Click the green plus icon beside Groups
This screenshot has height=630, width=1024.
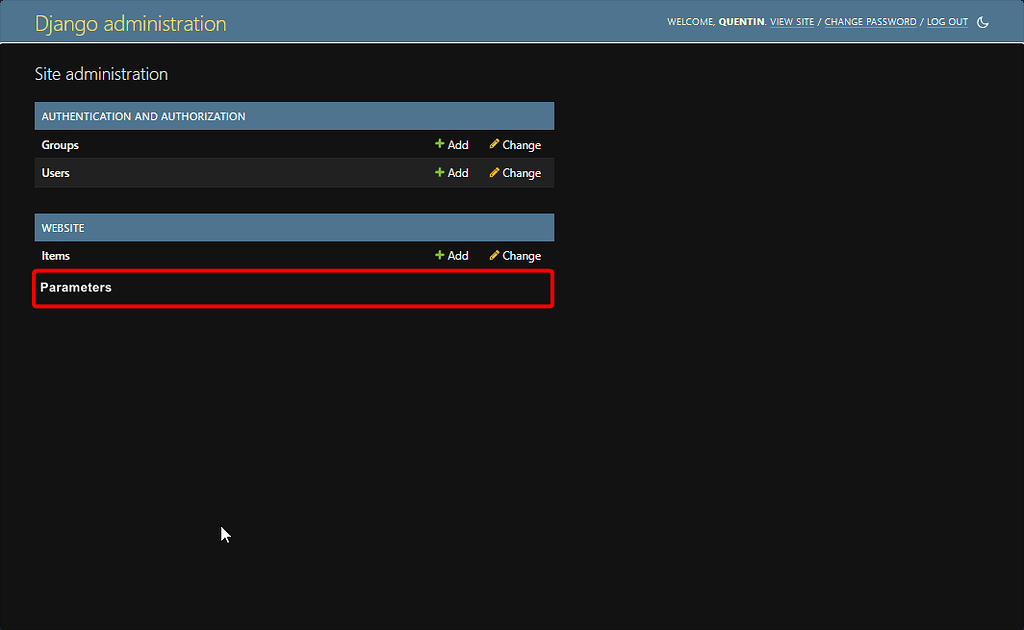point(438,144)
